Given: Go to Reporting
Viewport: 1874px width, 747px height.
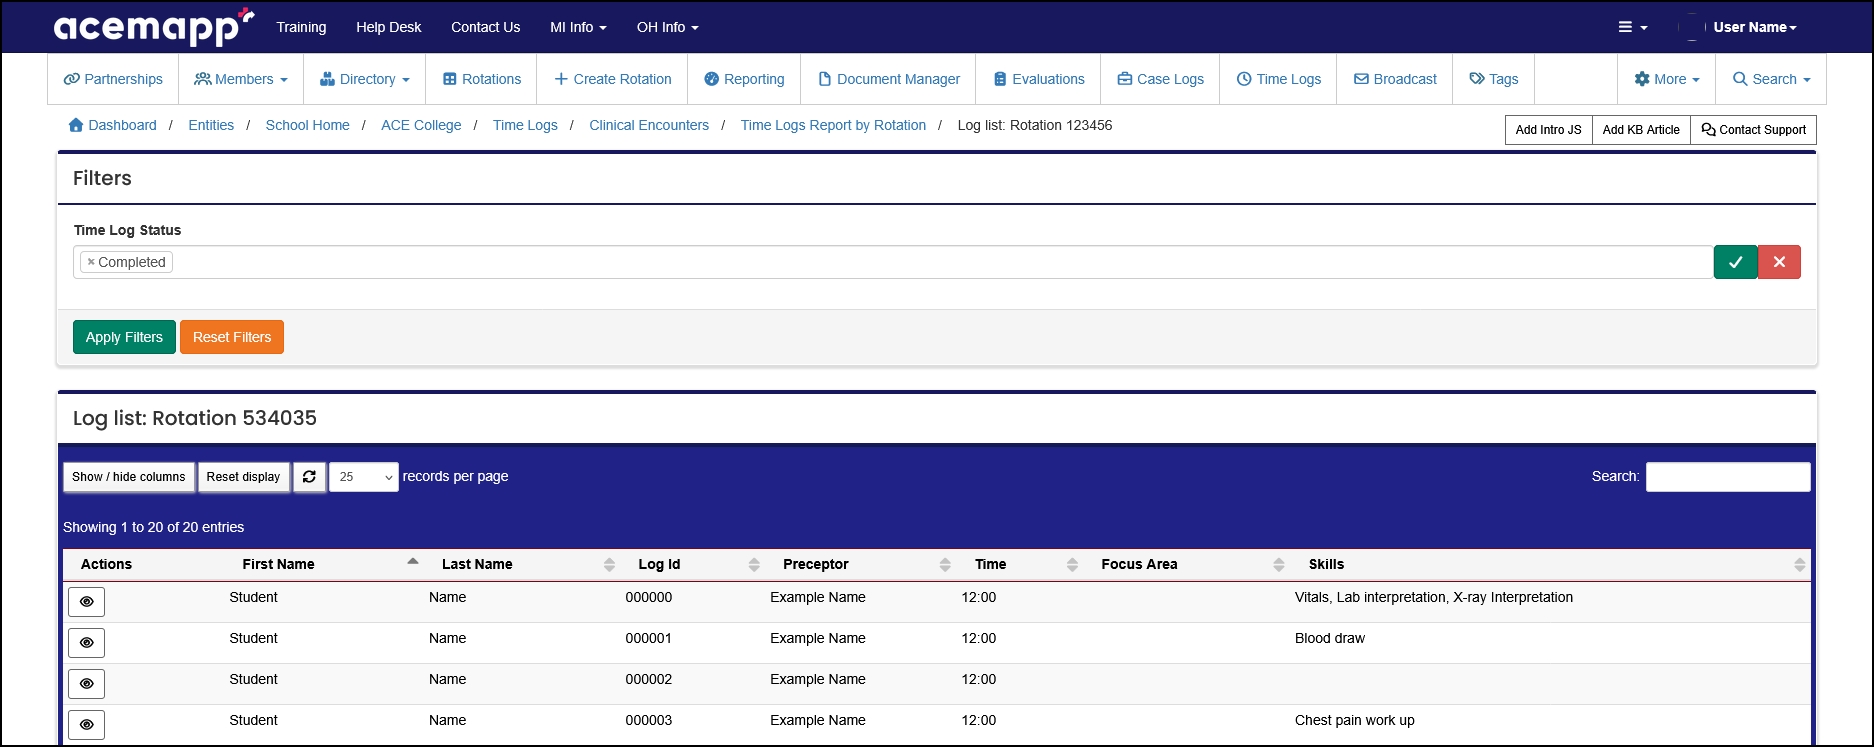Looking at the screenshot, I should click(744, 79).
